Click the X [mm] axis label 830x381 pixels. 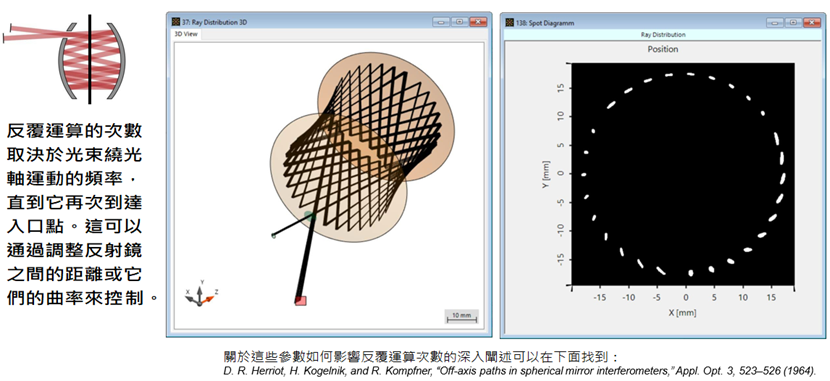682,312
